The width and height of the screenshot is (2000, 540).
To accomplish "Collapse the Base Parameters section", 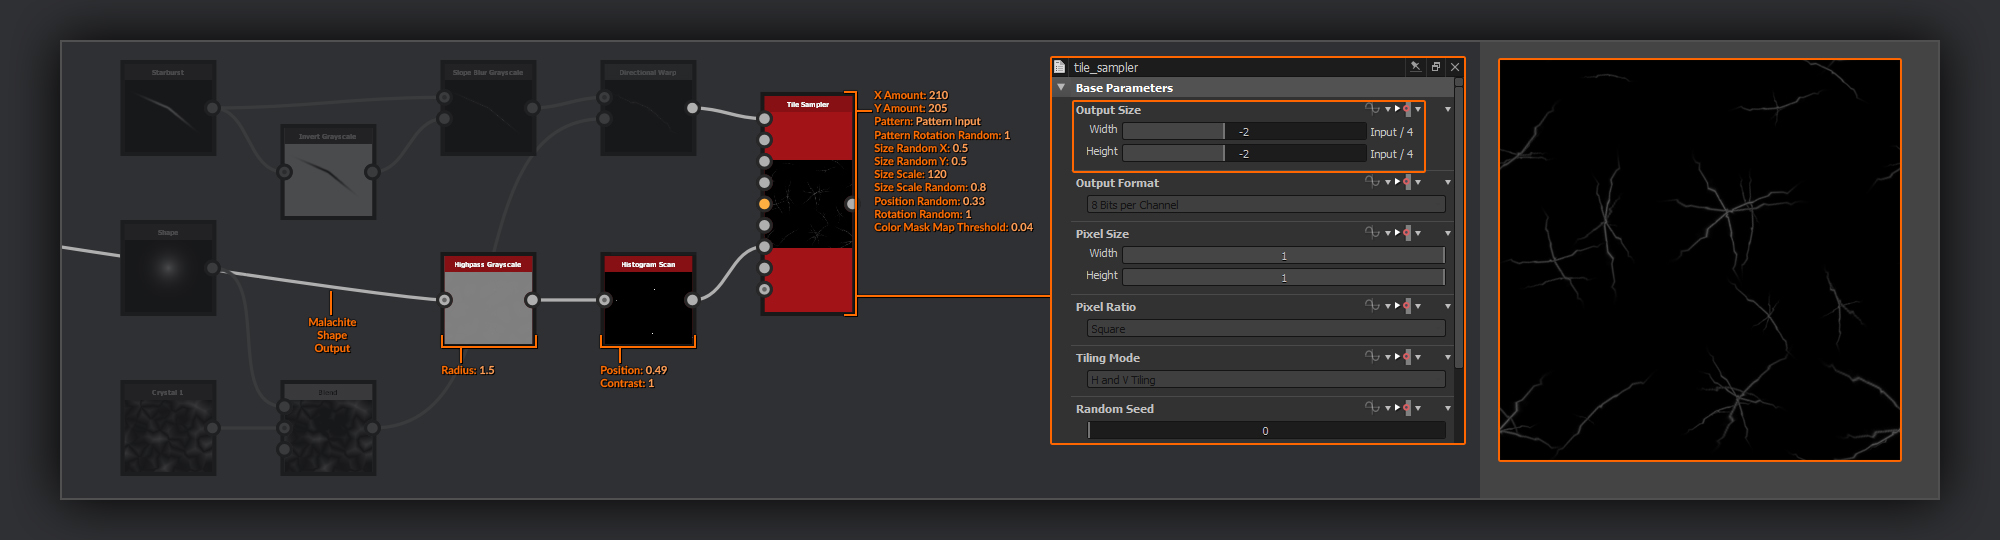I will tap(1061, 88).
